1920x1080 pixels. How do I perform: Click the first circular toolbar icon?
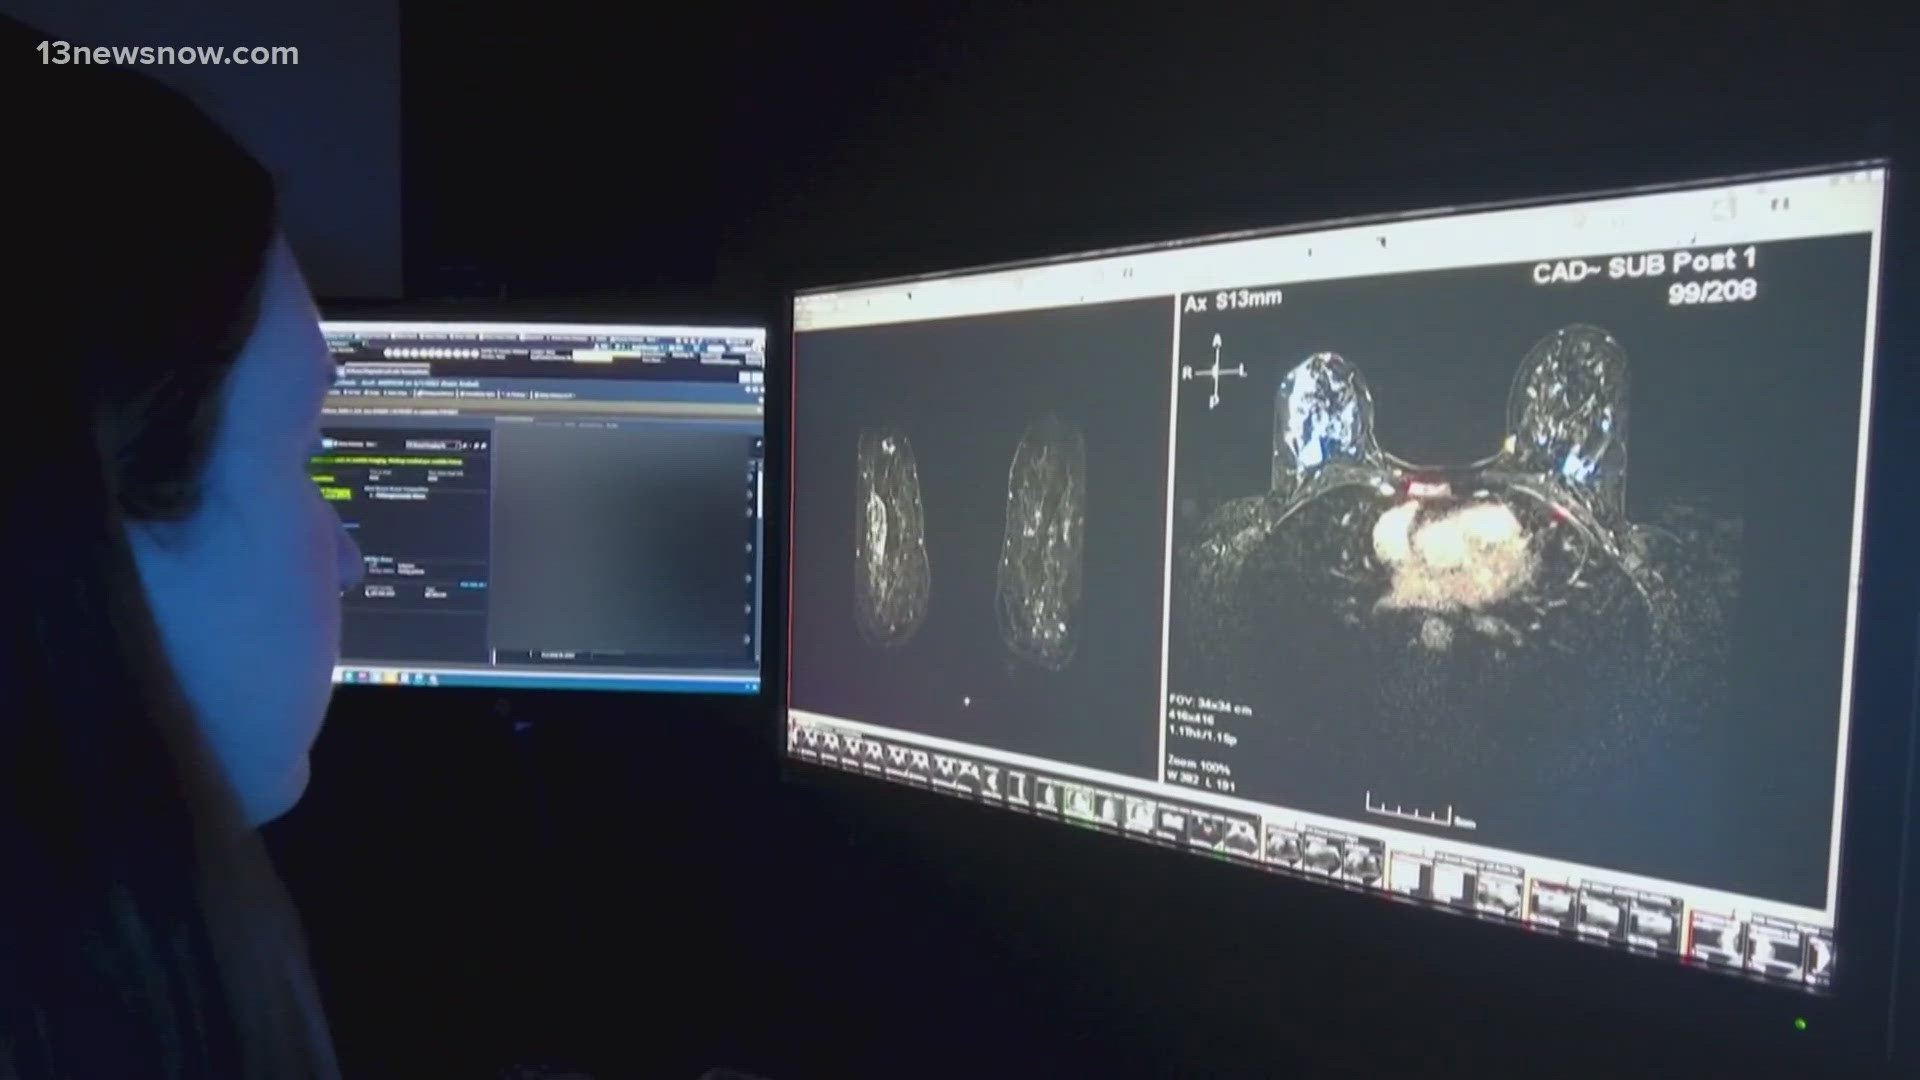tap(389, 353)
